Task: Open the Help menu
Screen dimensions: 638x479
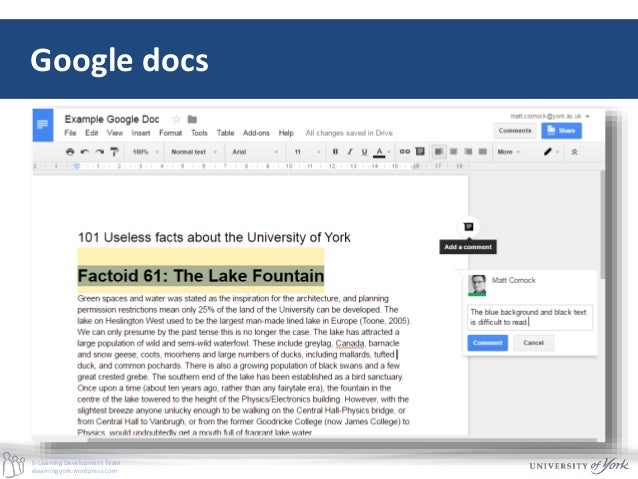Action: click(286, 133)
